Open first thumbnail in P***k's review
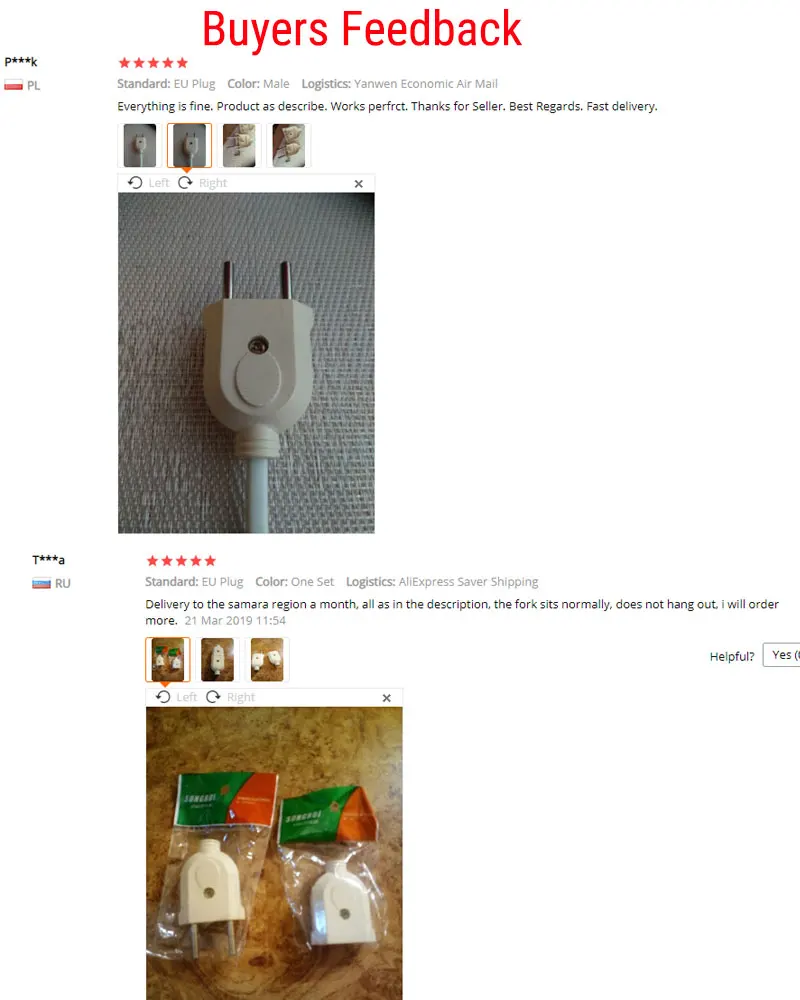Image resolution: width=800 pixels, height=1000 pixels. 140,145
